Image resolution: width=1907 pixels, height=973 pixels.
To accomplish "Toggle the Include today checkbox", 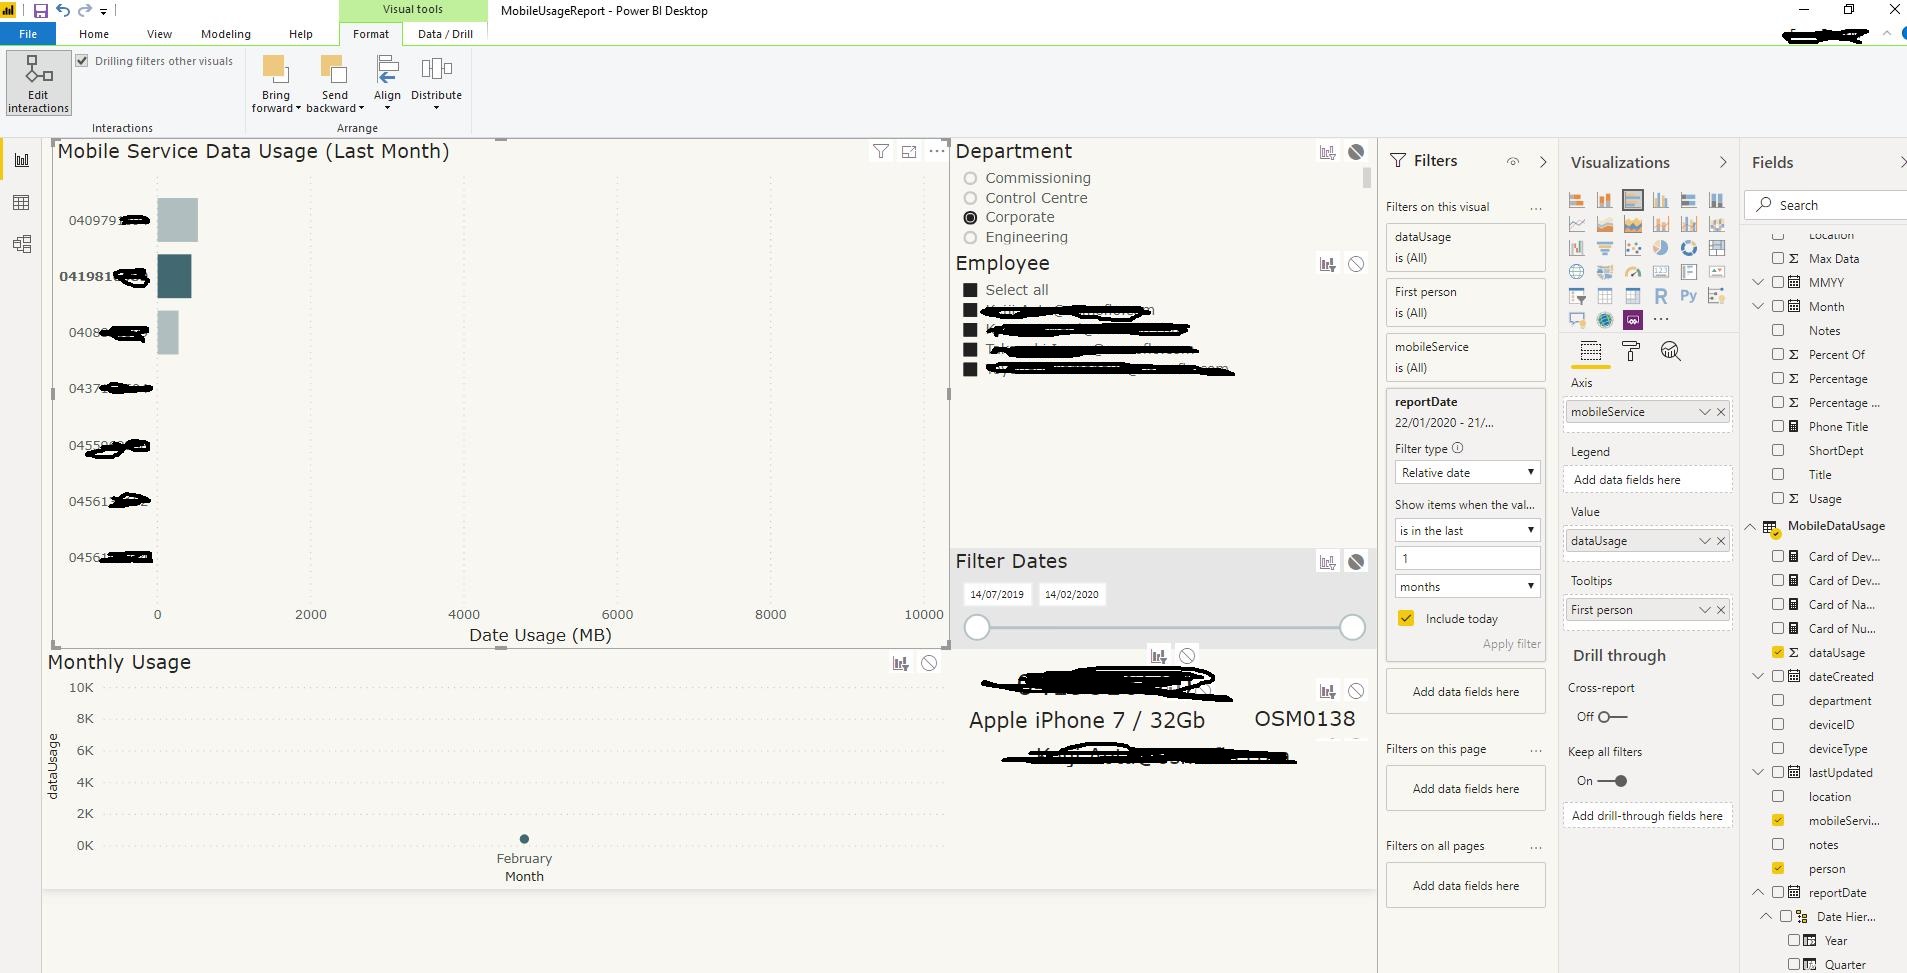I will pos(1406,618).
